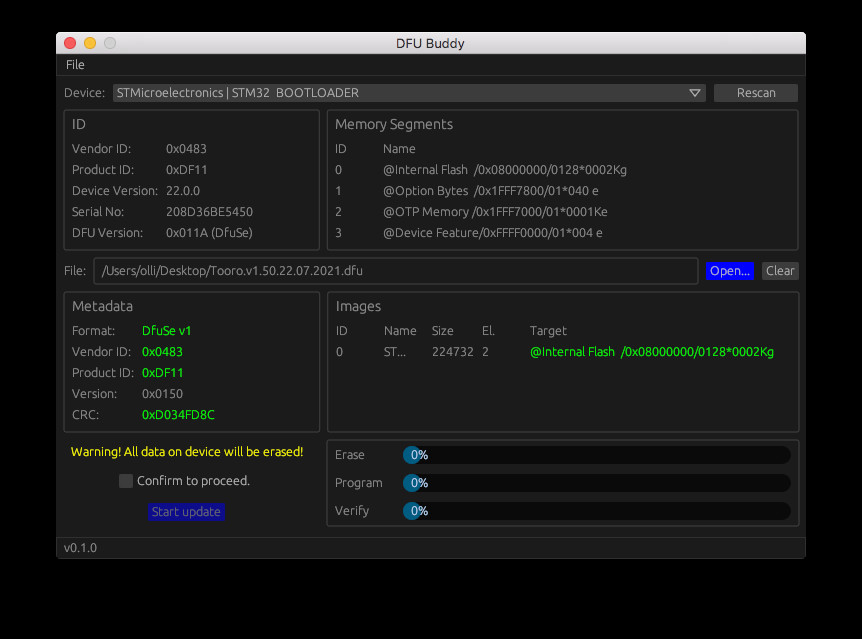Click the yellow minimize window button

90,43
